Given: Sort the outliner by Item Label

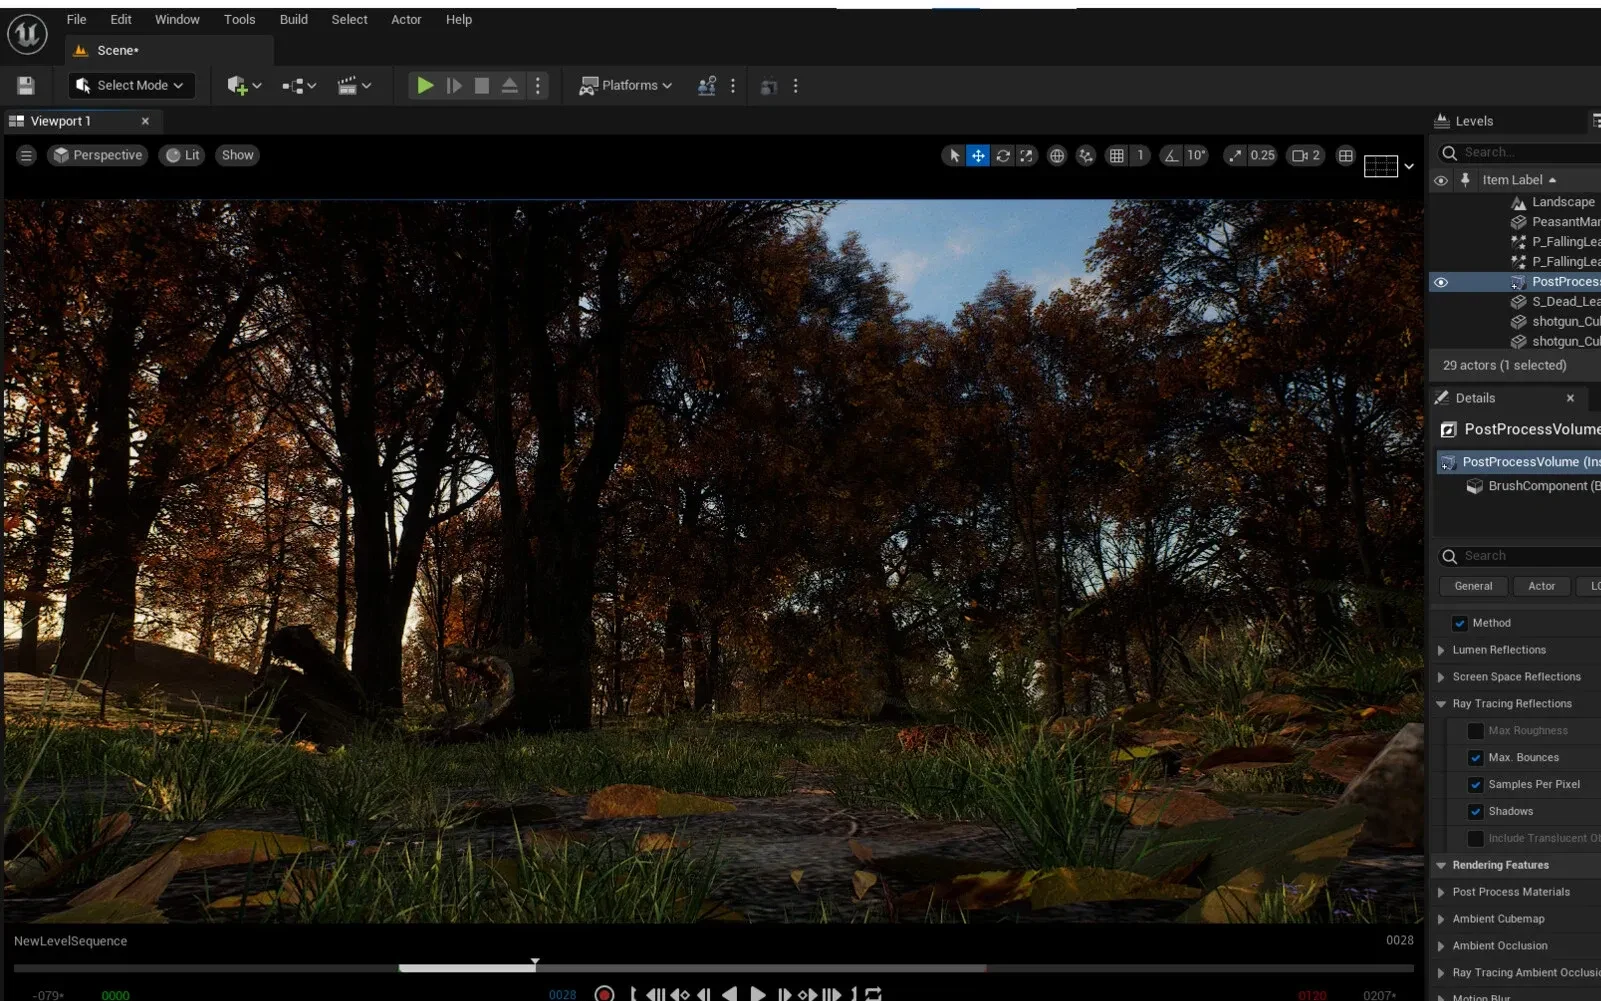Looking at the screenshot, I should pos(1519,180).
